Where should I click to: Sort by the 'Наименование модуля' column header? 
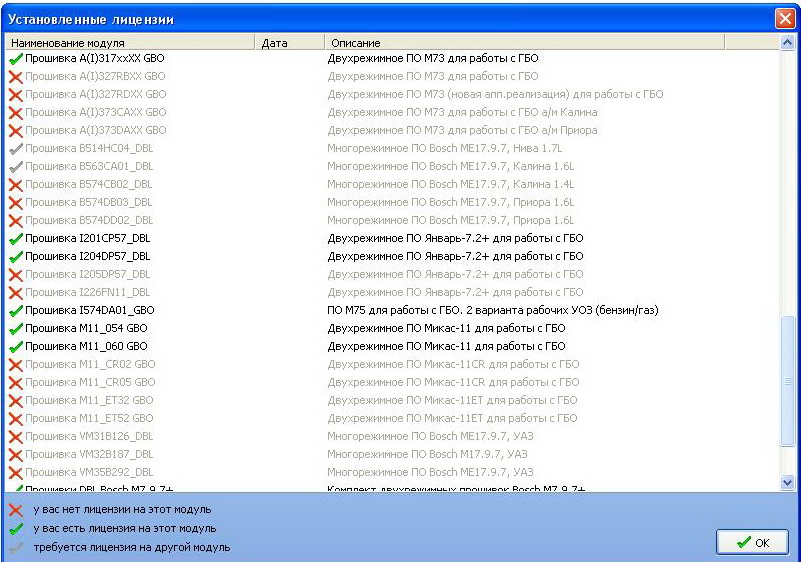coord(130,42)
